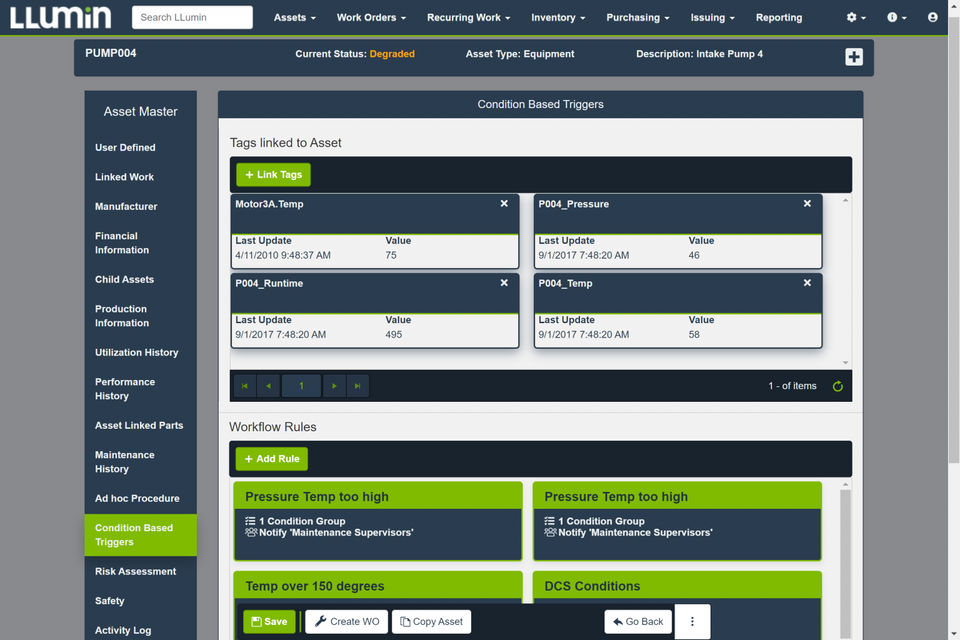Screen dimensions: 960x640
Task: Click the Create WO button
Action: tap(347, 622)
